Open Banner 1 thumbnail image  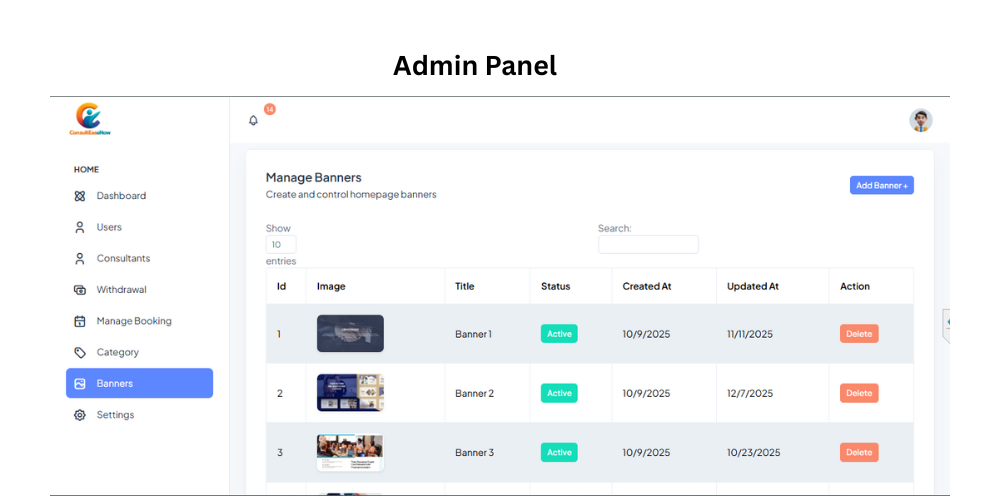click(350, 334)
